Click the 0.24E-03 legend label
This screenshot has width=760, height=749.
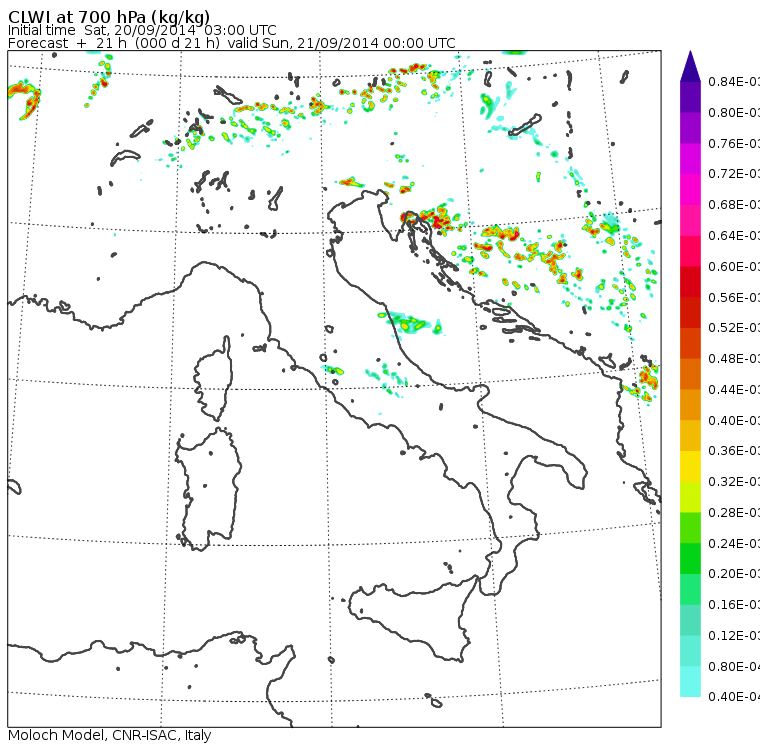pos(734,543)
